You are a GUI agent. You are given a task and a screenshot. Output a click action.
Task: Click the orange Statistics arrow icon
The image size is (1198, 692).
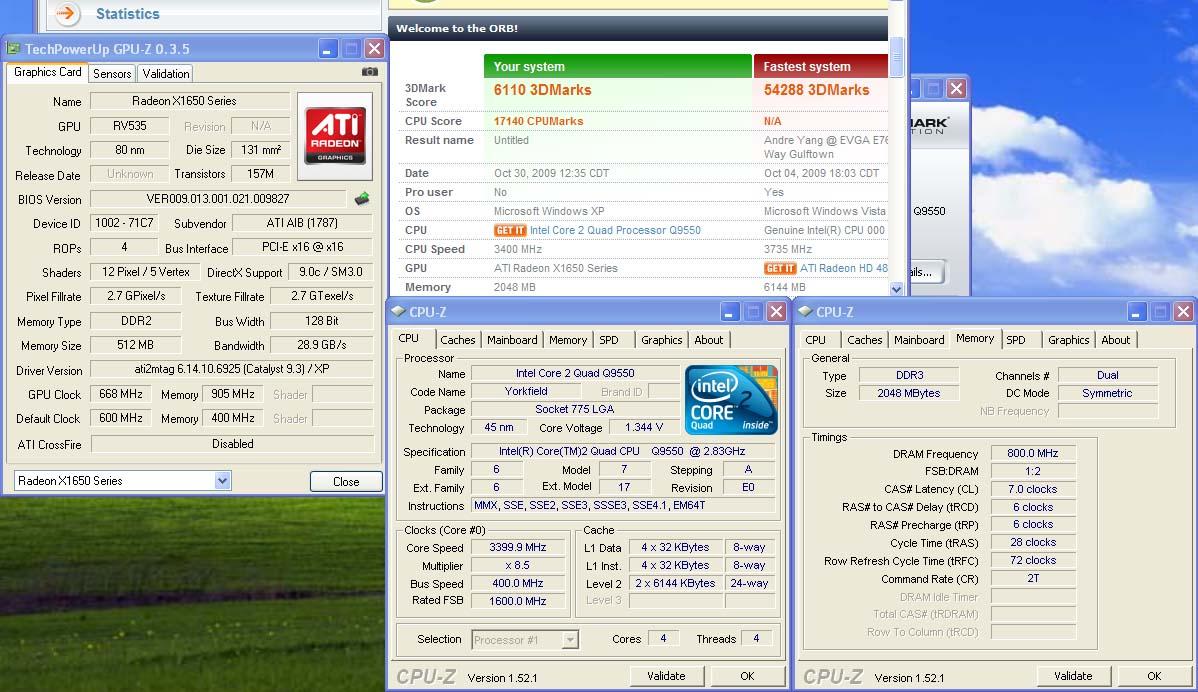click(x=66, y=13)
